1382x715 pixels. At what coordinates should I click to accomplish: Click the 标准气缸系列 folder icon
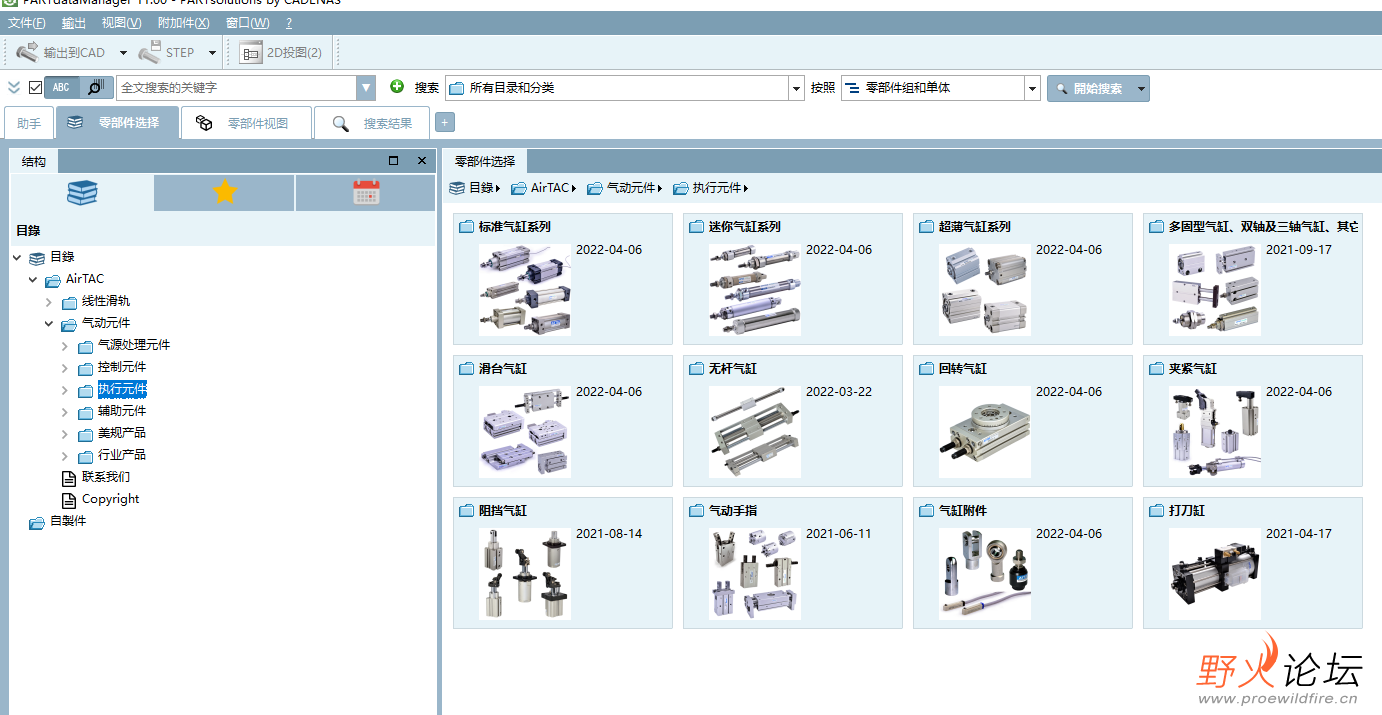pyautogui.click(x=466, y=227)
